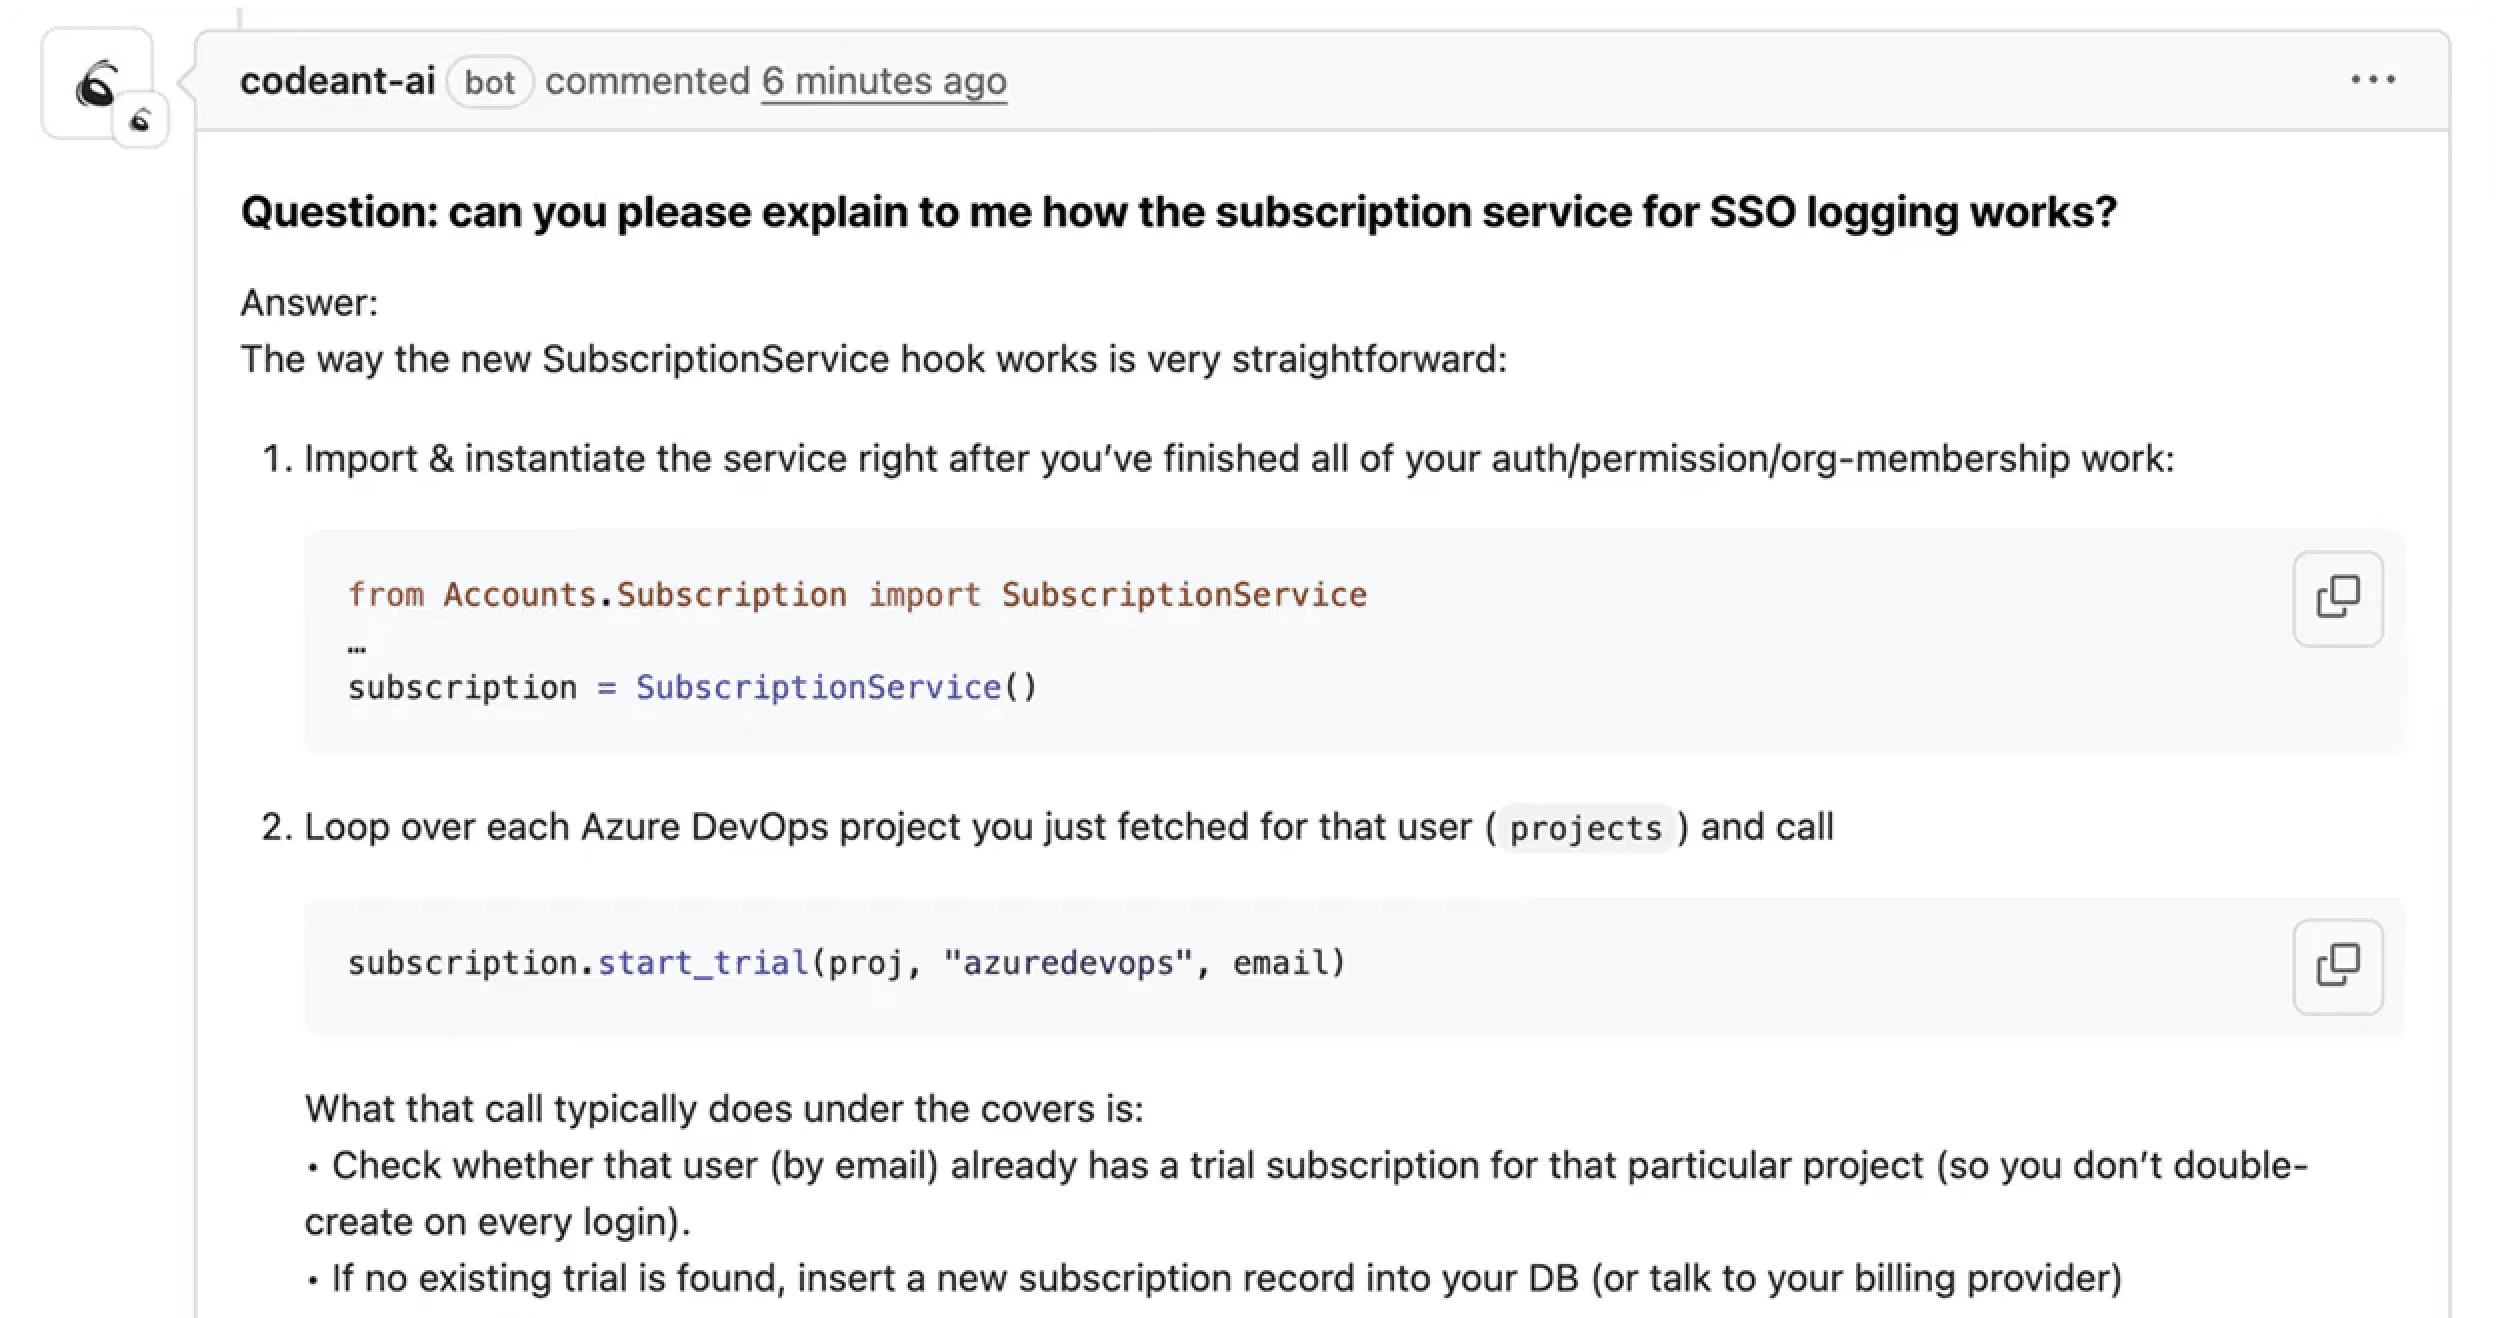Click the 'from Accounts.Subscription' import line
Viewport: 2502px width, 1318px height.
pyautogui.click(x=598, y=593)
